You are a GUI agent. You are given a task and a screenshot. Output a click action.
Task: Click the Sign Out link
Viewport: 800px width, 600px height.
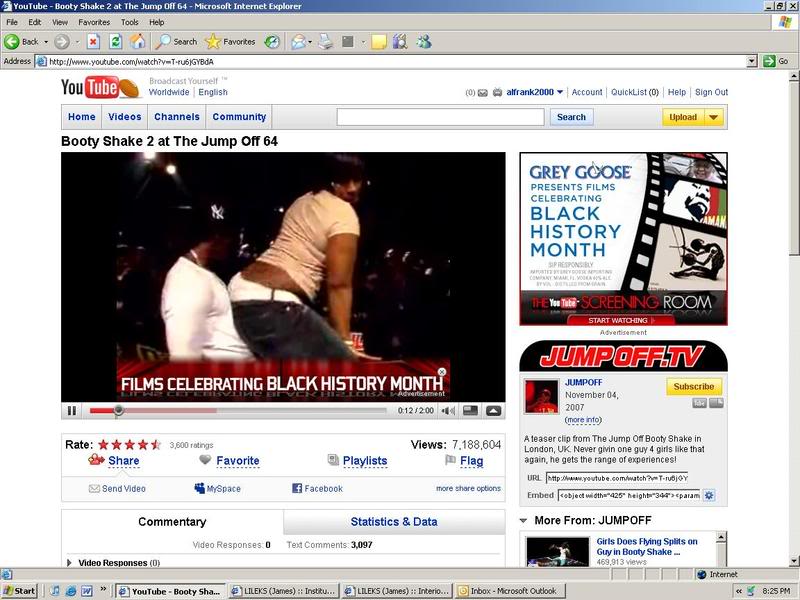(711, 92)
